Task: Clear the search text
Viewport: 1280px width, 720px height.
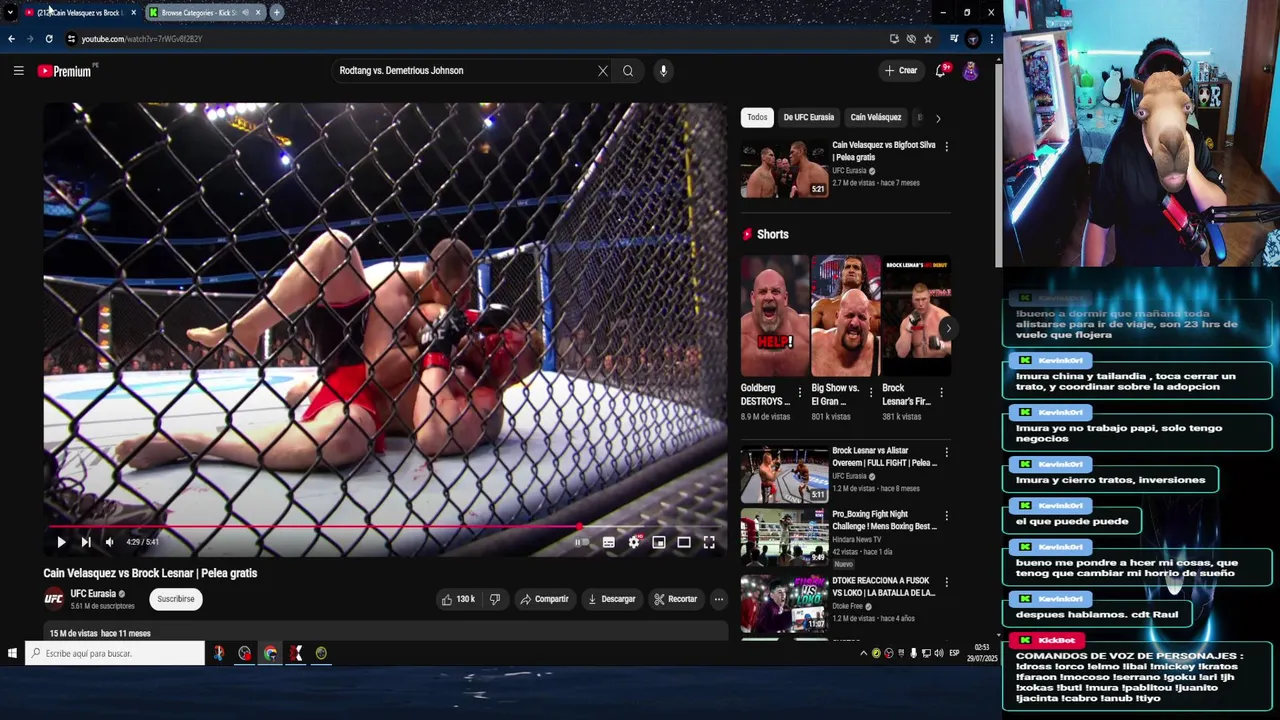Action: [x=603, y=71]
